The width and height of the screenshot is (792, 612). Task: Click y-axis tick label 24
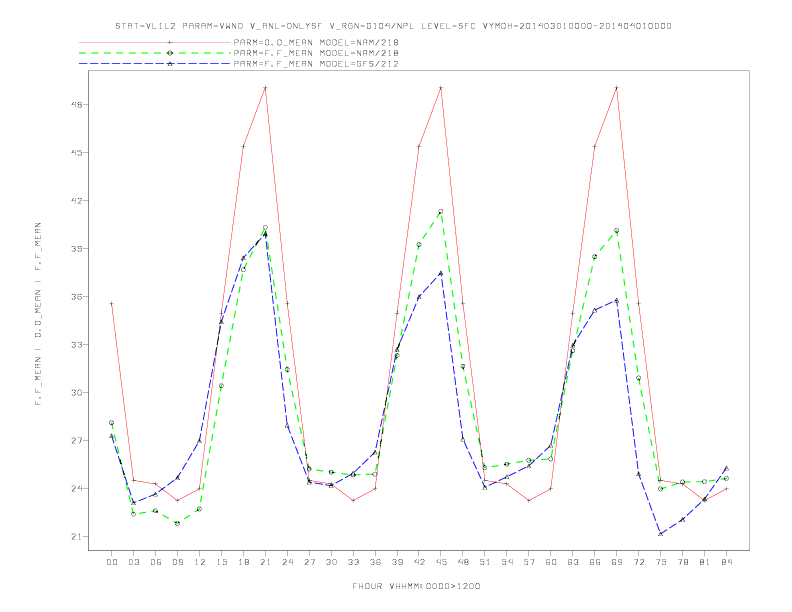(x=76, y=488)
